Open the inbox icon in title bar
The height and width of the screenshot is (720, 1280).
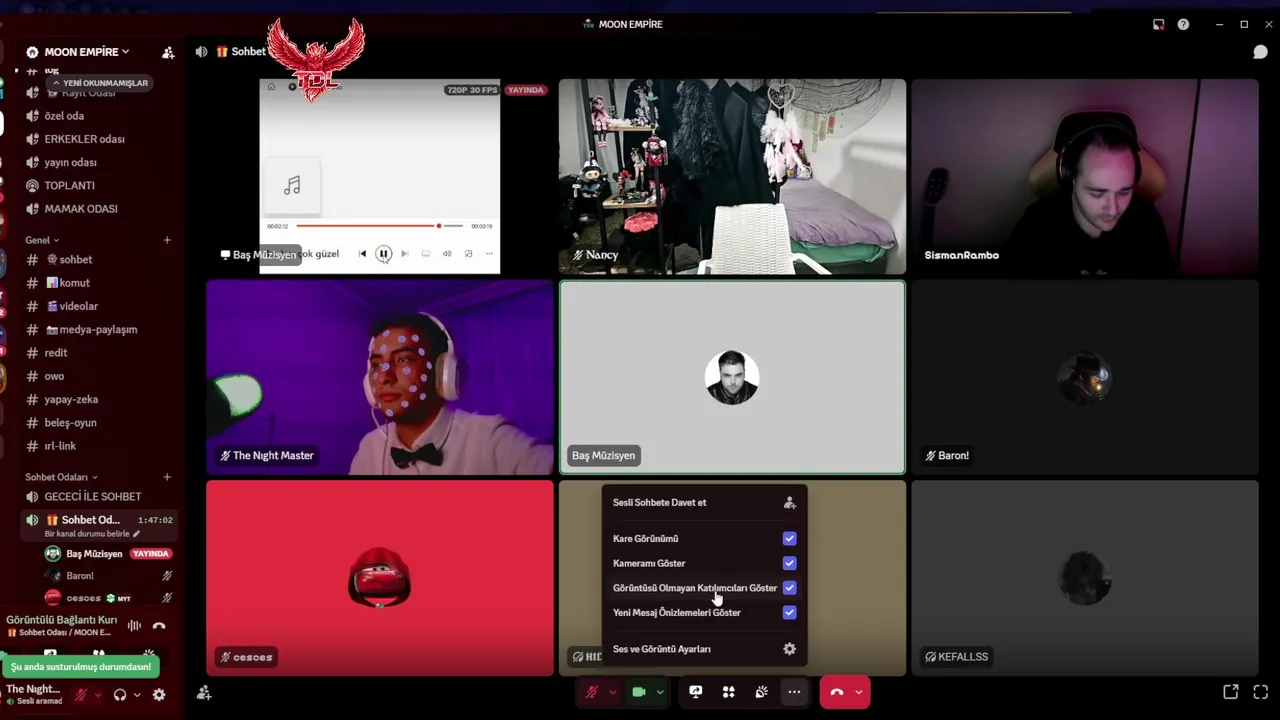point(1158,24)
